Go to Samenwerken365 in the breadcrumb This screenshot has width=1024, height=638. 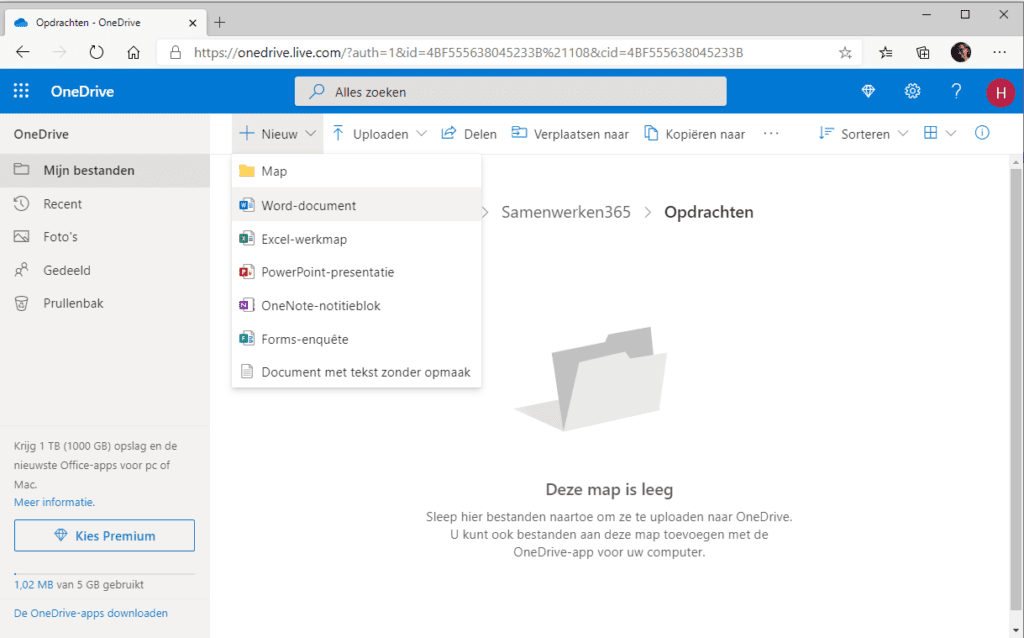[x=566, y=212]
